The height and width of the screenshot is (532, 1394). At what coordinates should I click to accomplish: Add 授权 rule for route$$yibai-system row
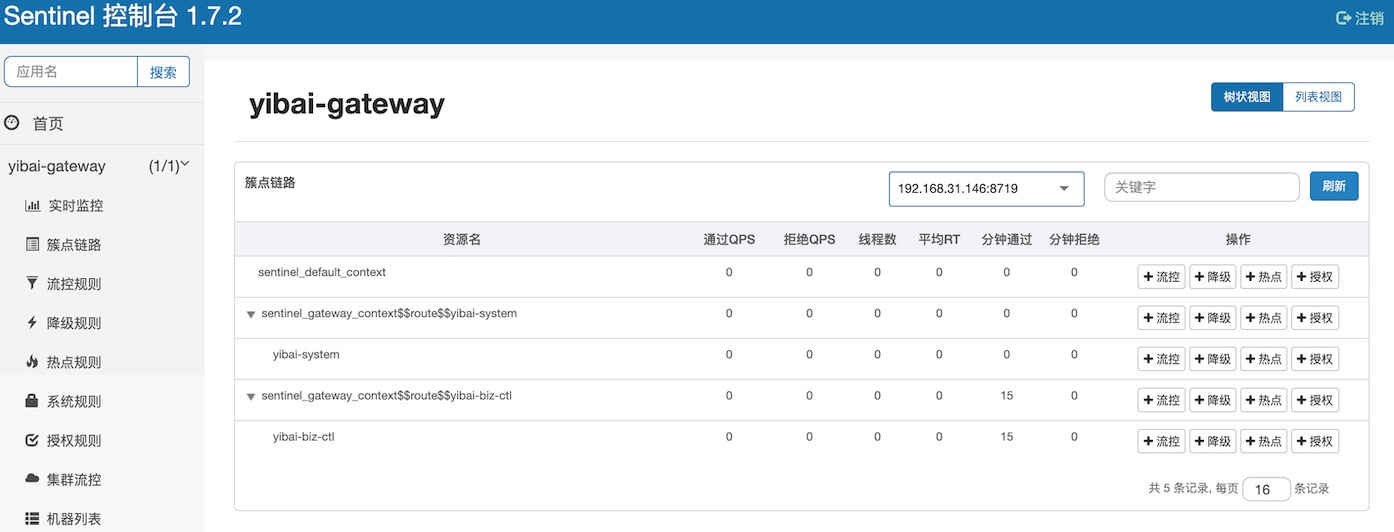pos(1315,318)
